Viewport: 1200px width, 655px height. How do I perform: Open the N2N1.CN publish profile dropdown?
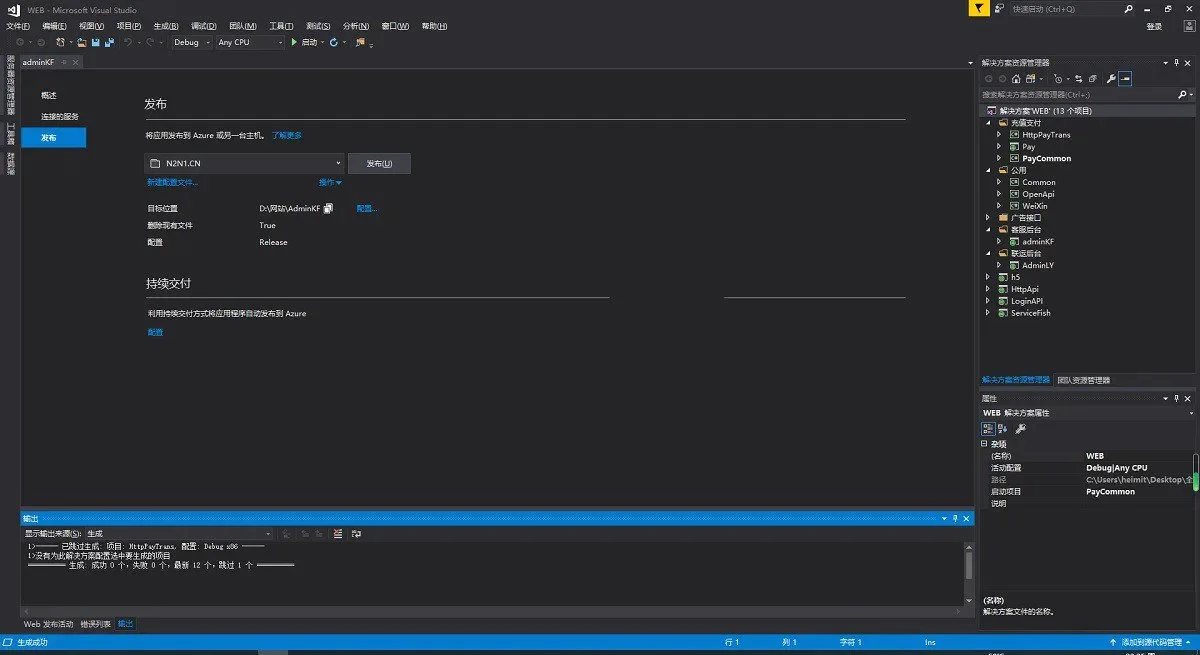pos(245,163)
